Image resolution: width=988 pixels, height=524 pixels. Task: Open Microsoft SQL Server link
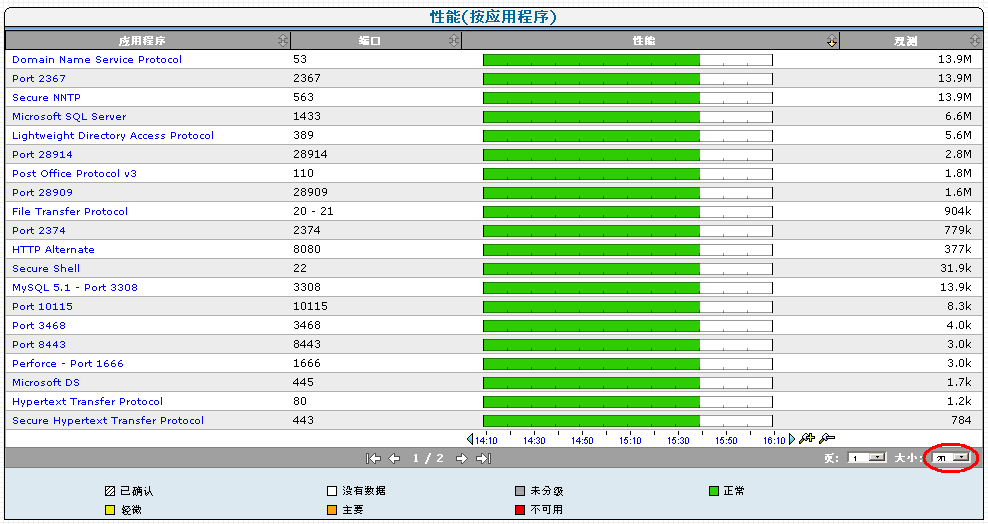69,117
